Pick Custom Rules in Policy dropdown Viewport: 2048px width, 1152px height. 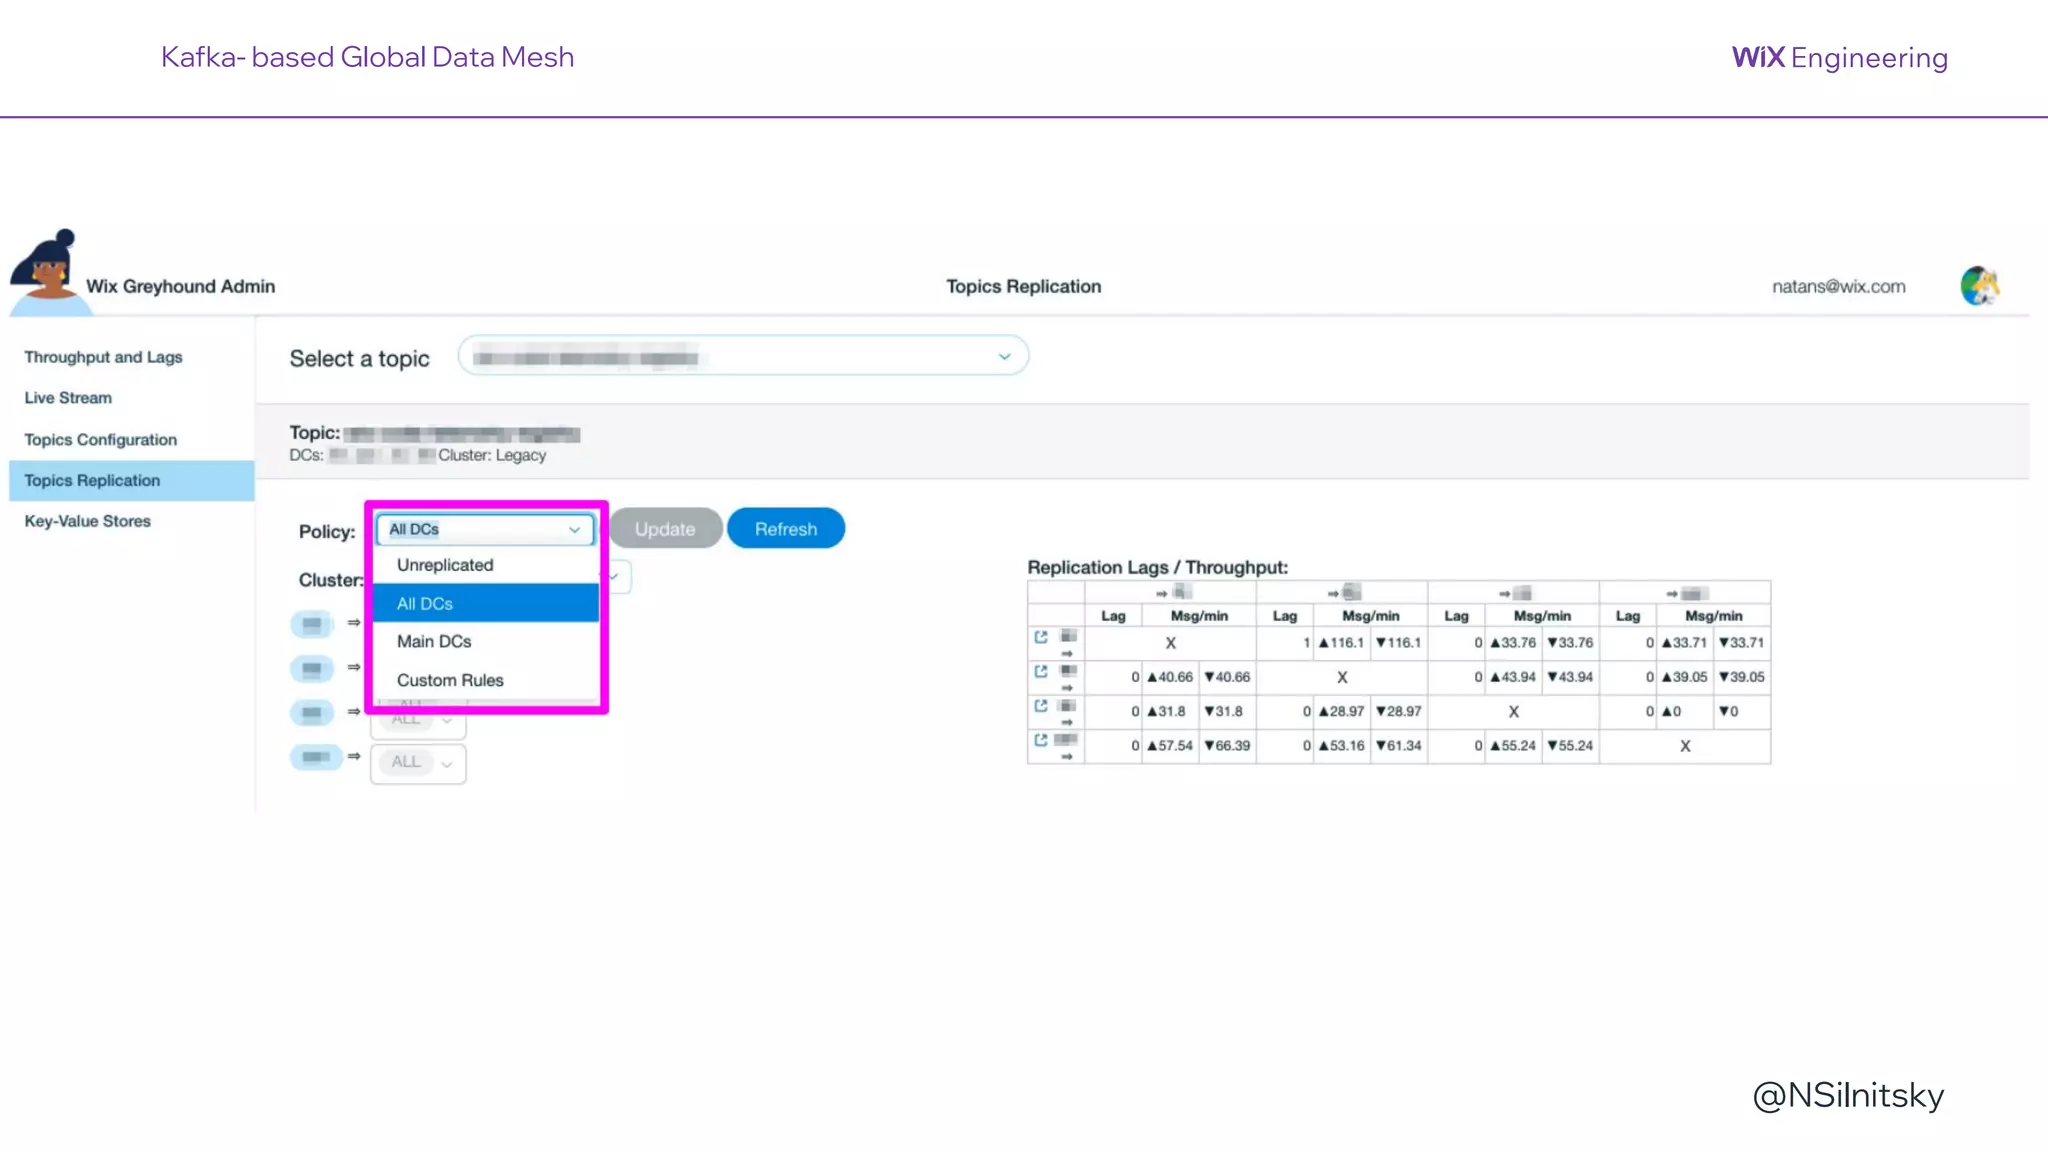click(450, 680)
